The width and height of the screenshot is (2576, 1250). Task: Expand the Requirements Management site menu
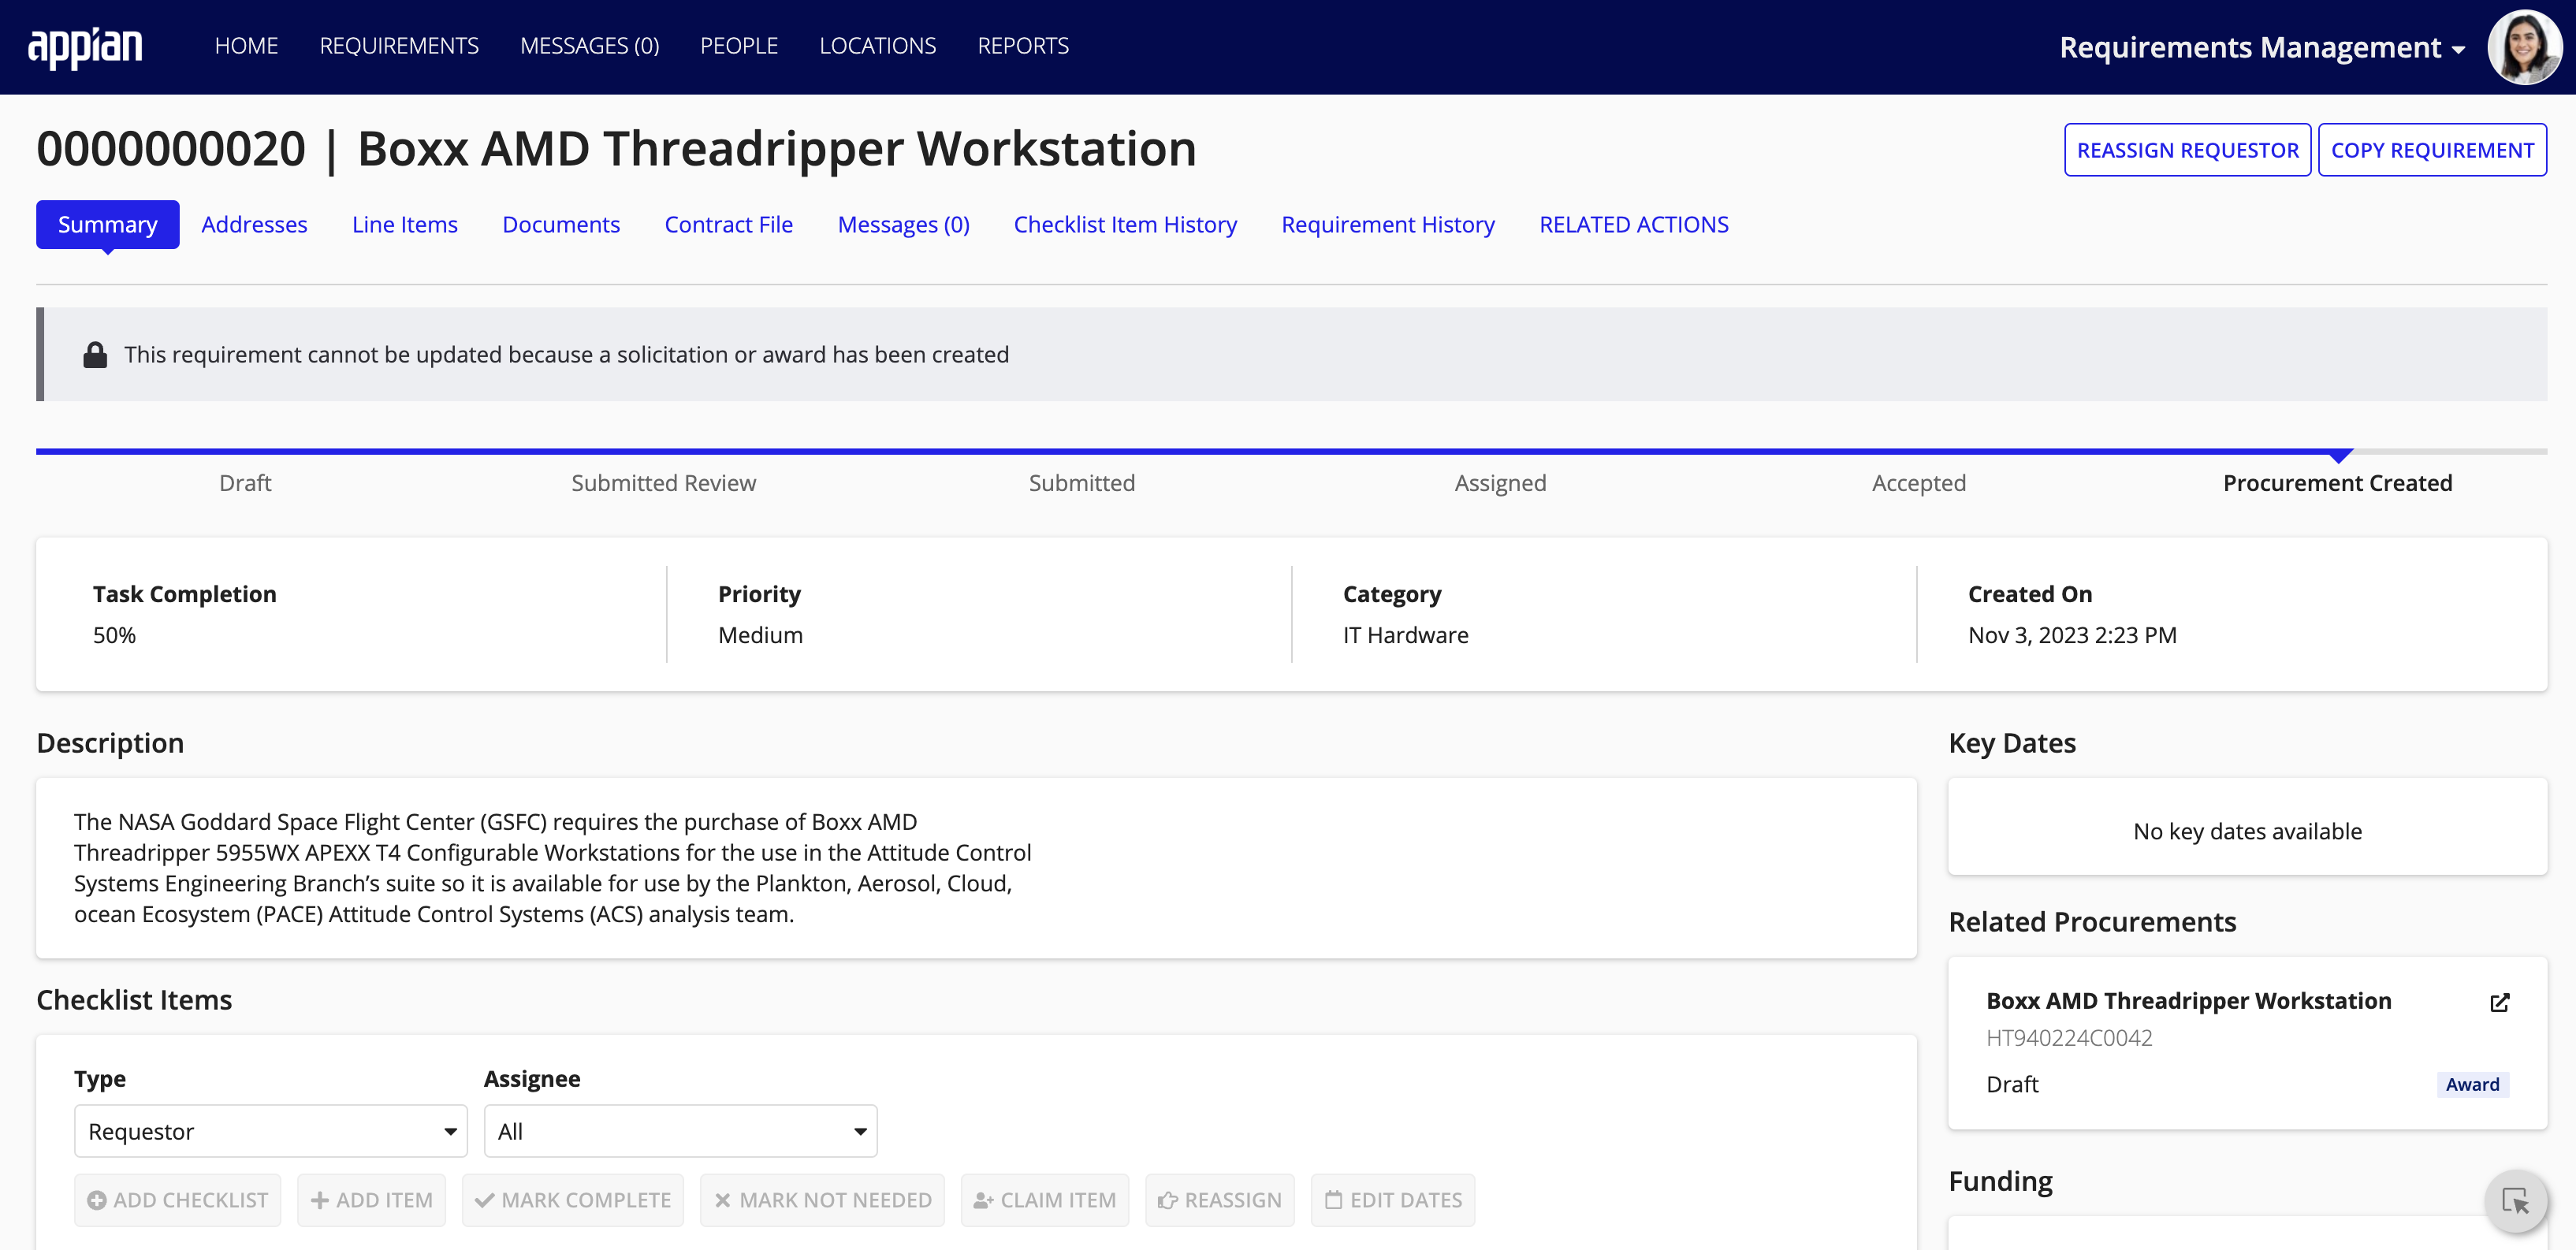coord(2262,47)
